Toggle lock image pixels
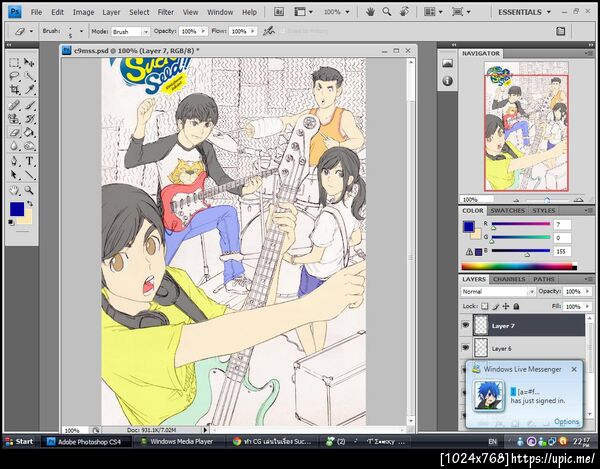Viewport: 600px width, 469px height. 496,306
